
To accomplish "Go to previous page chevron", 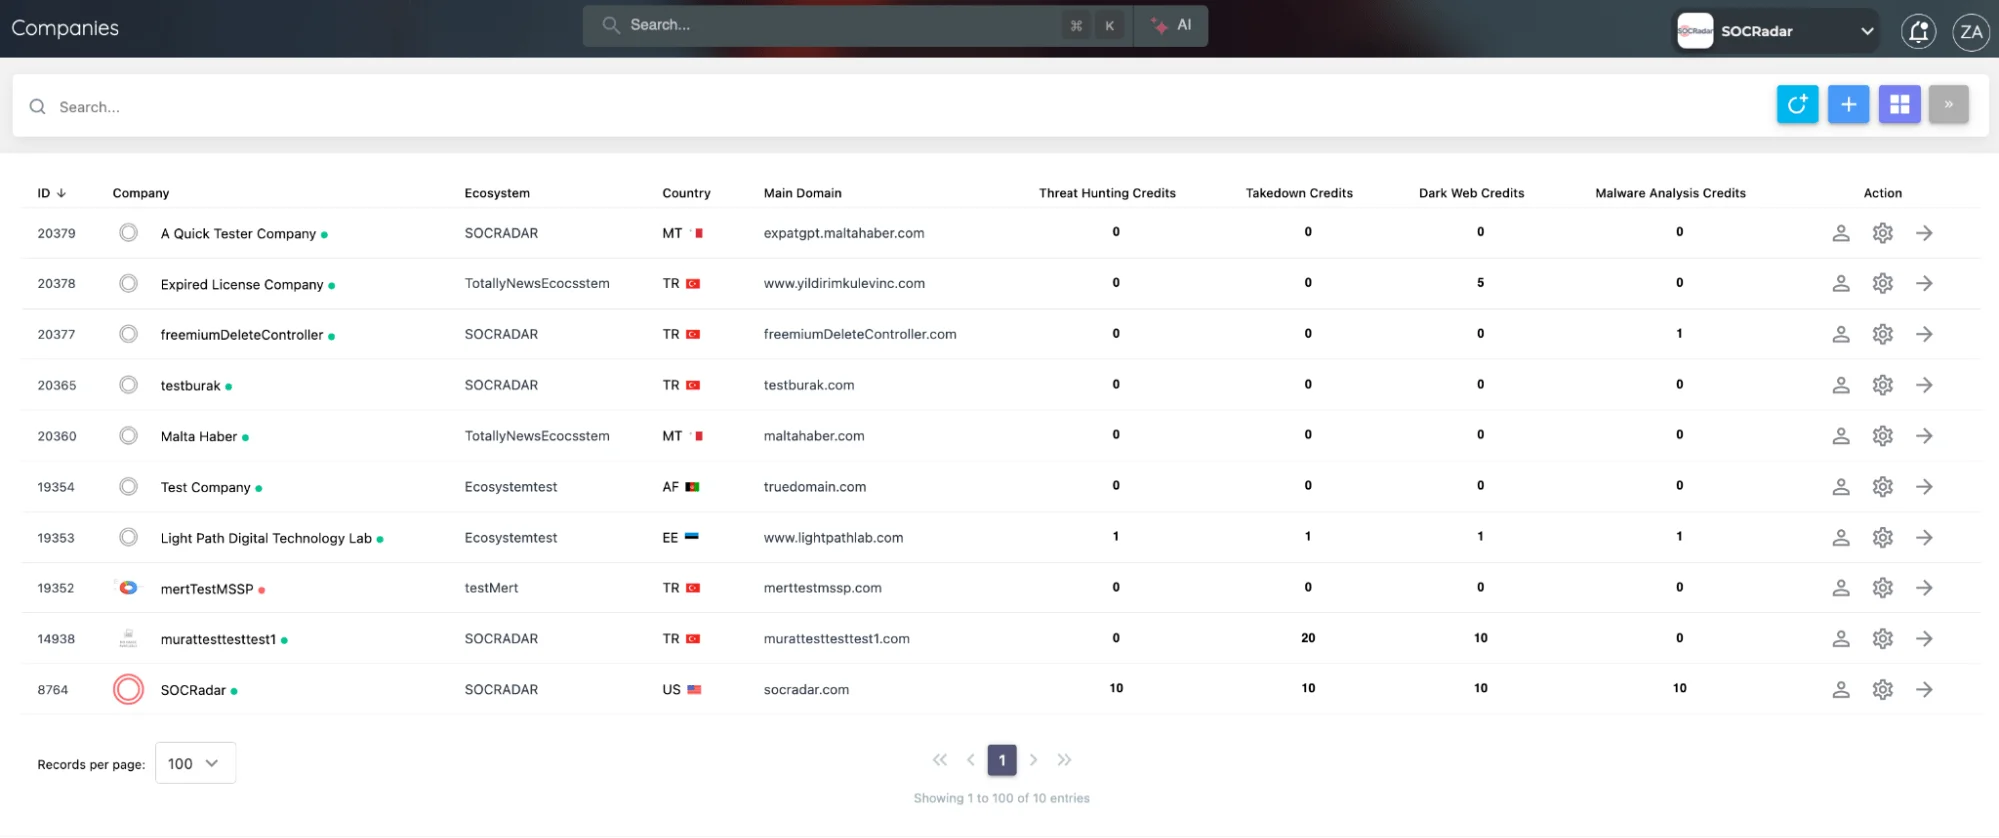I will (x=970, y=760).
